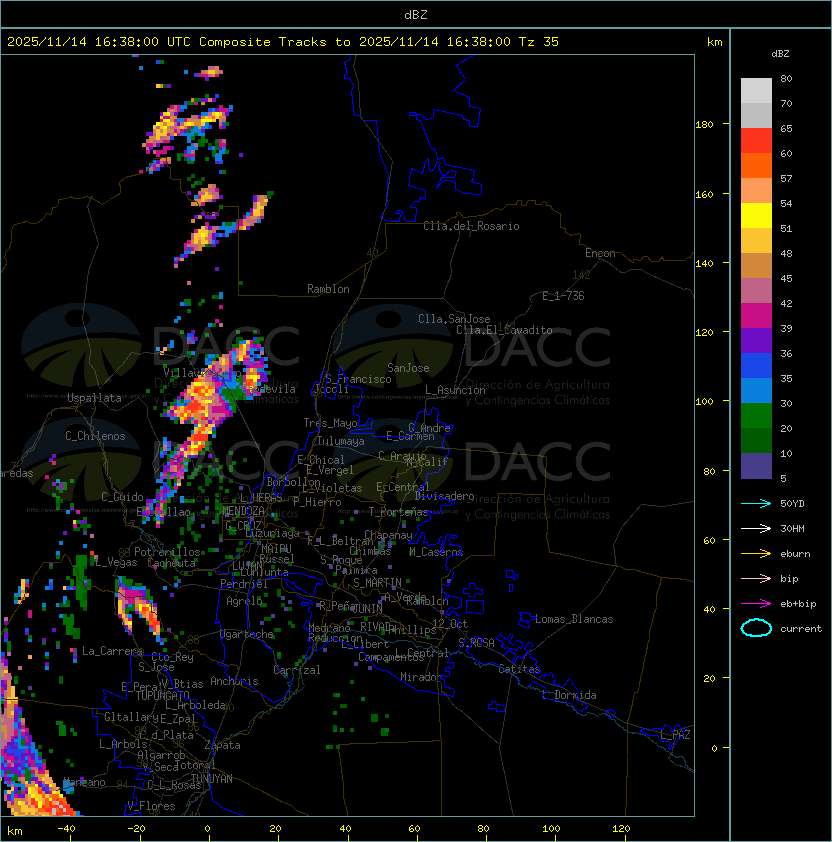Select the yellow eburn arrow symbol
The image size is (832, 842).
756,554
